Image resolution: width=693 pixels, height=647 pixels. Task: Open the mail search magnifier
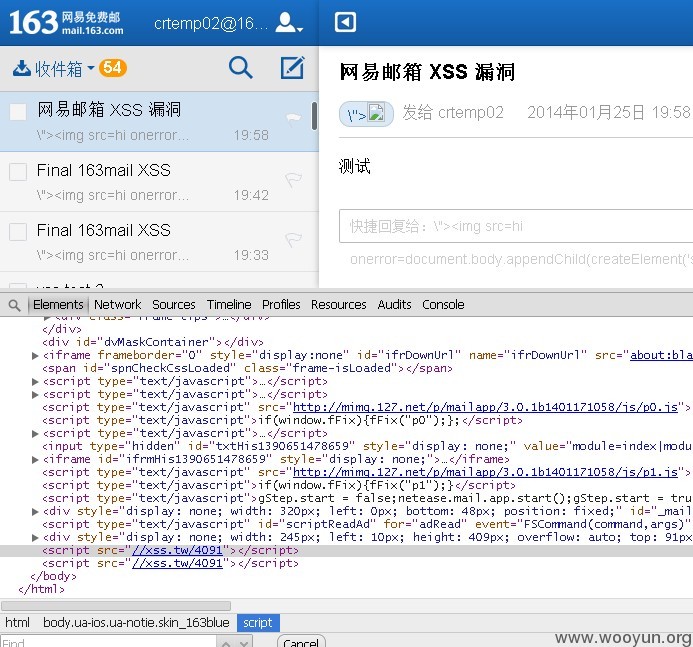(241, 68)
